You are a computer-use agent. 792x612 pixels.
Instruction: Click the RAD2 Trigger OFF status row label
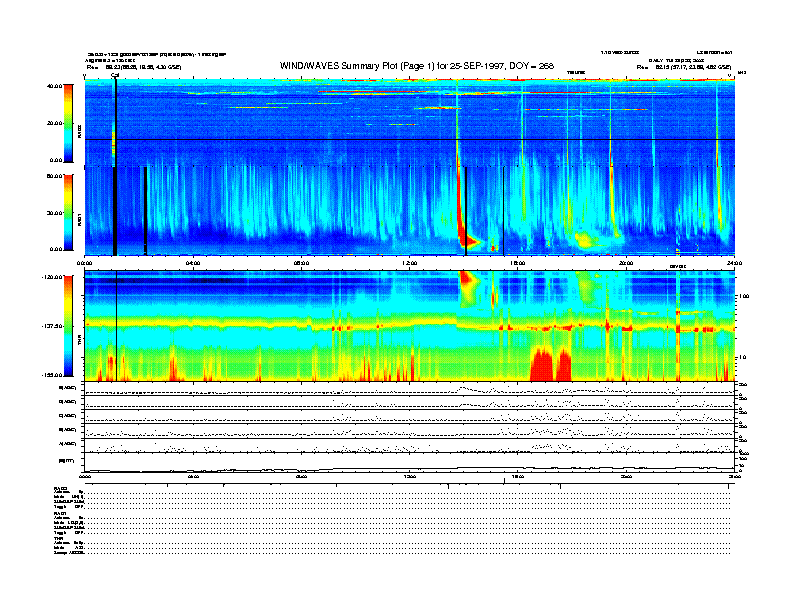click(x=69, y=506)
